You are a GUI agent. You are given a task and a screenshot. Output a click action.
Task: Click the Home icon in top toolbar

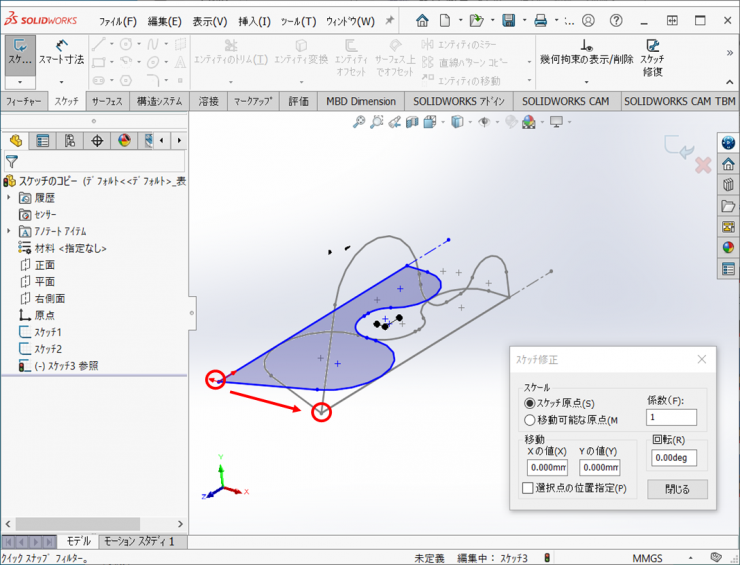[423, 20]
